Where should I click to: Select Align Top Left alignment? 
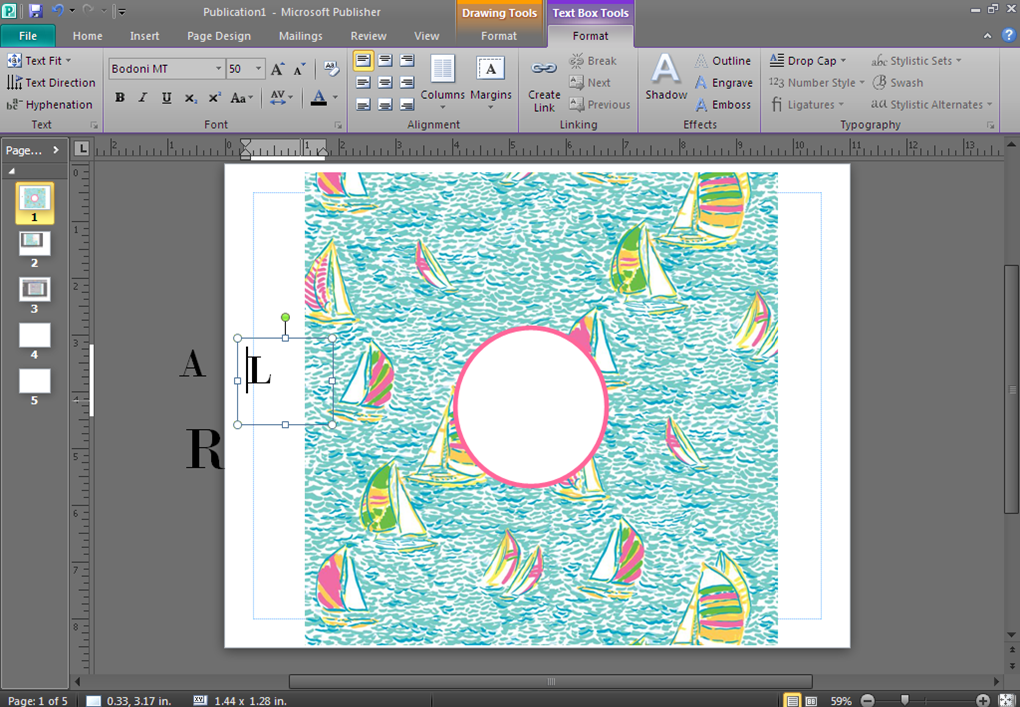(363, 61)
